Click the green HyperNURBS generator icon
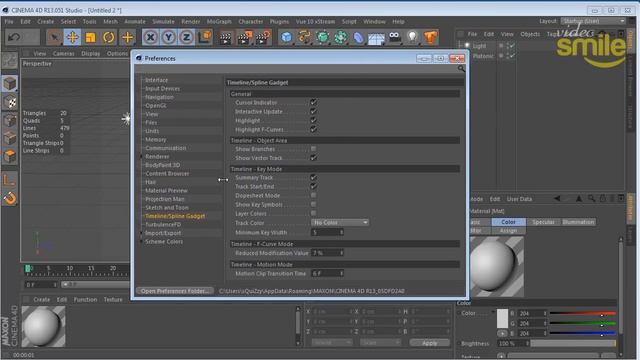Screen dimensions: 640x360 (x=322, y=38)
